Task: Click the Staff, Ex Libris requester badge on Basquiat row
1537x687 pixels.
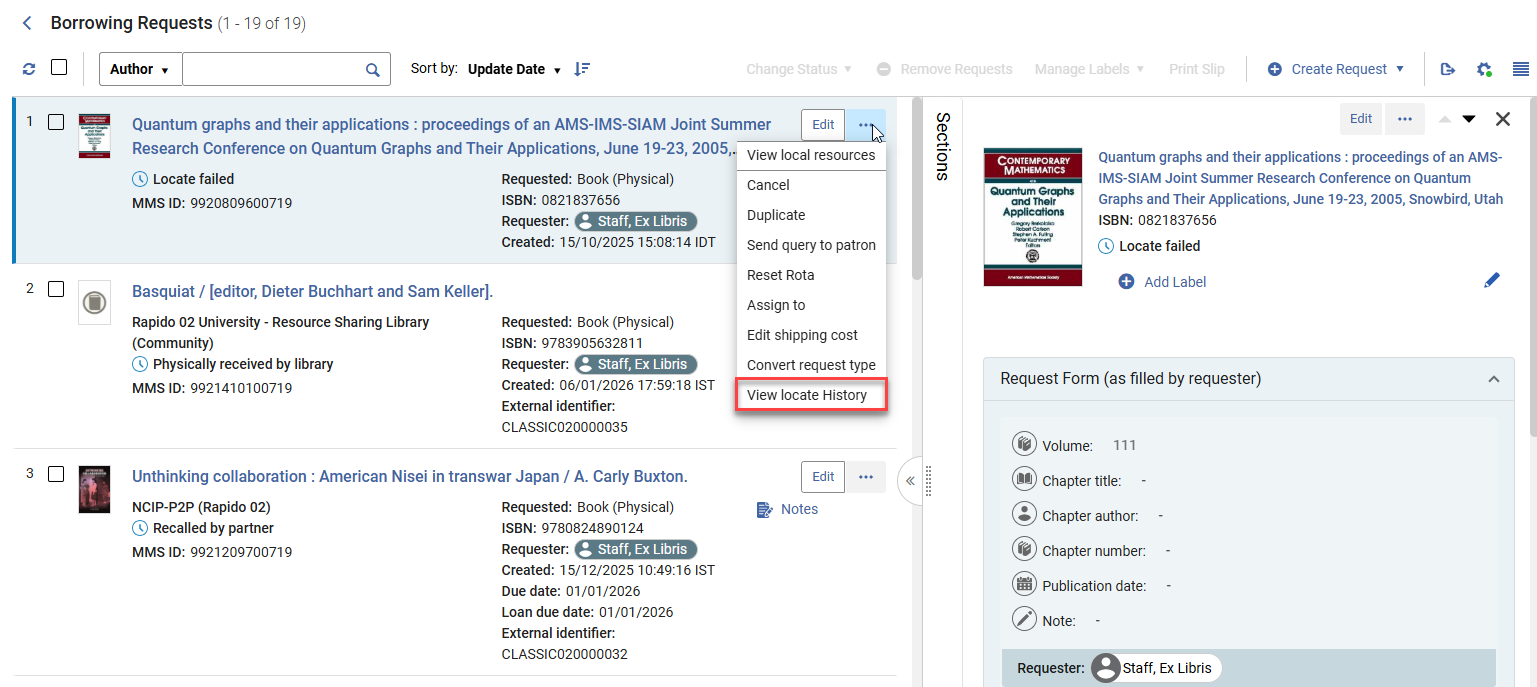Action: (x=636, y=364)
